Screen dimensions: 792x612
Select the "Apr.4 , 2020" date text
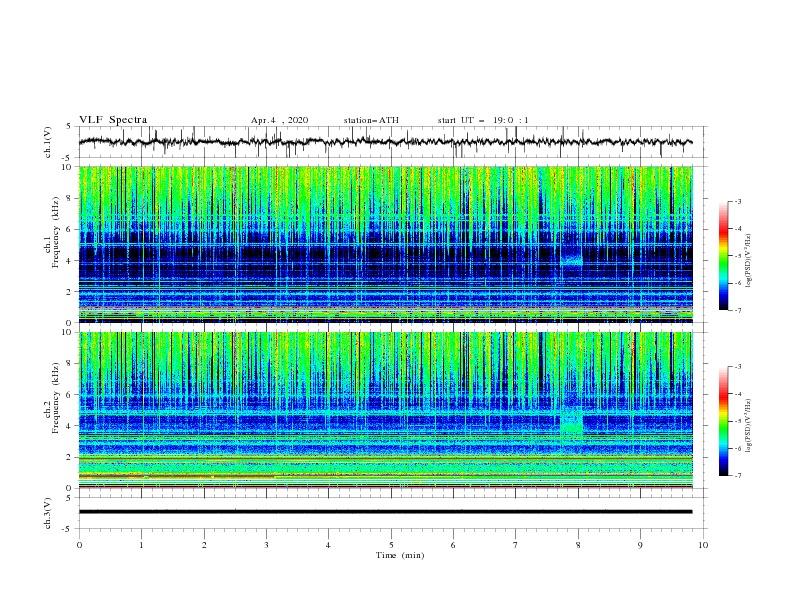(279, 120)
